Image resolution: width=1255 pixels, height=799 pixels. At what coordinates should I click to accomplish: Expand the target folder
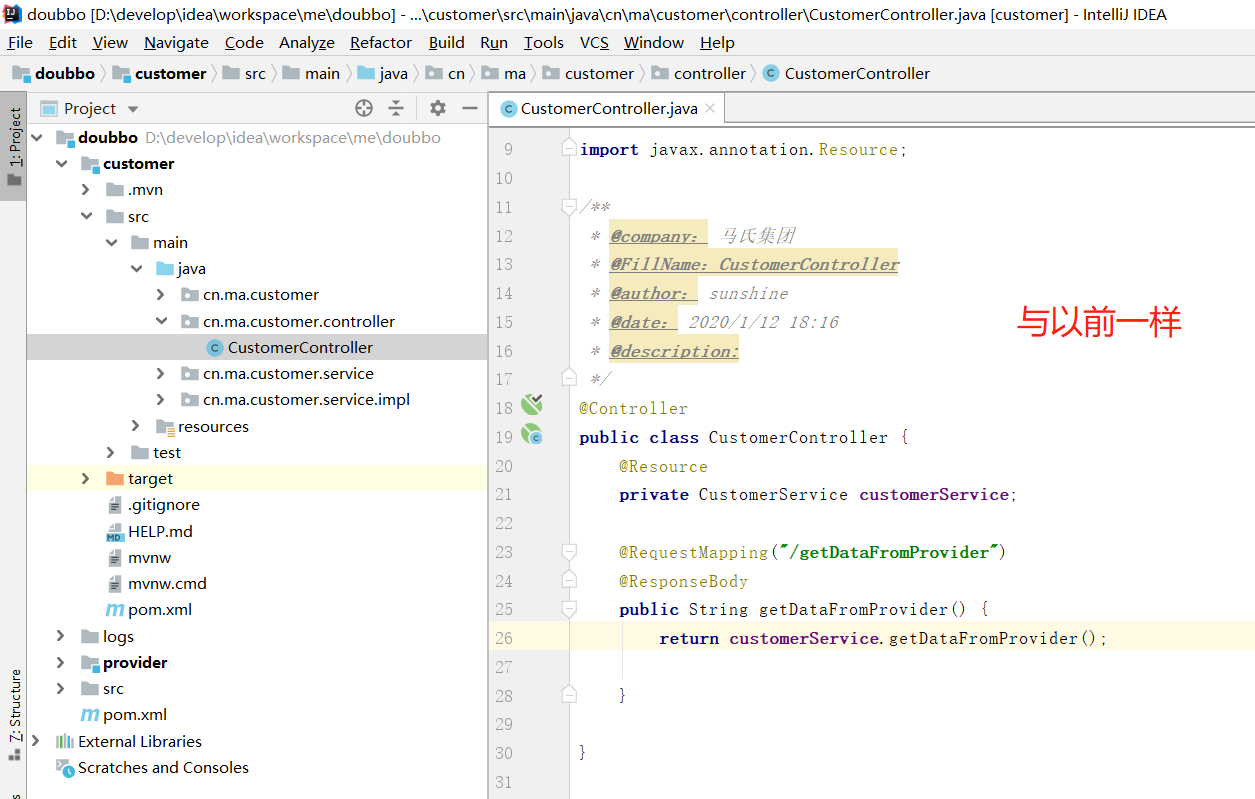pyautogui.click(x=86, y=479)
